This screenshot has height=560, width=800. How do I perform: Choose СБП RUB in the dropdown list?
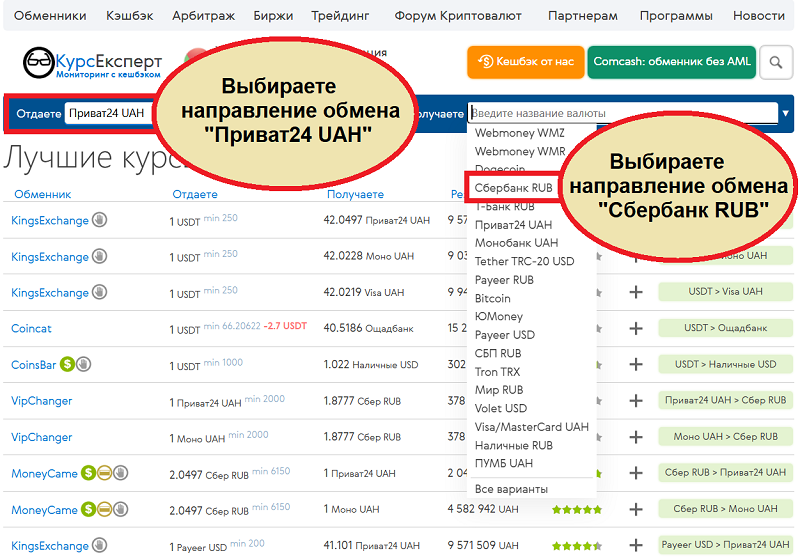(x=498, y=353)
